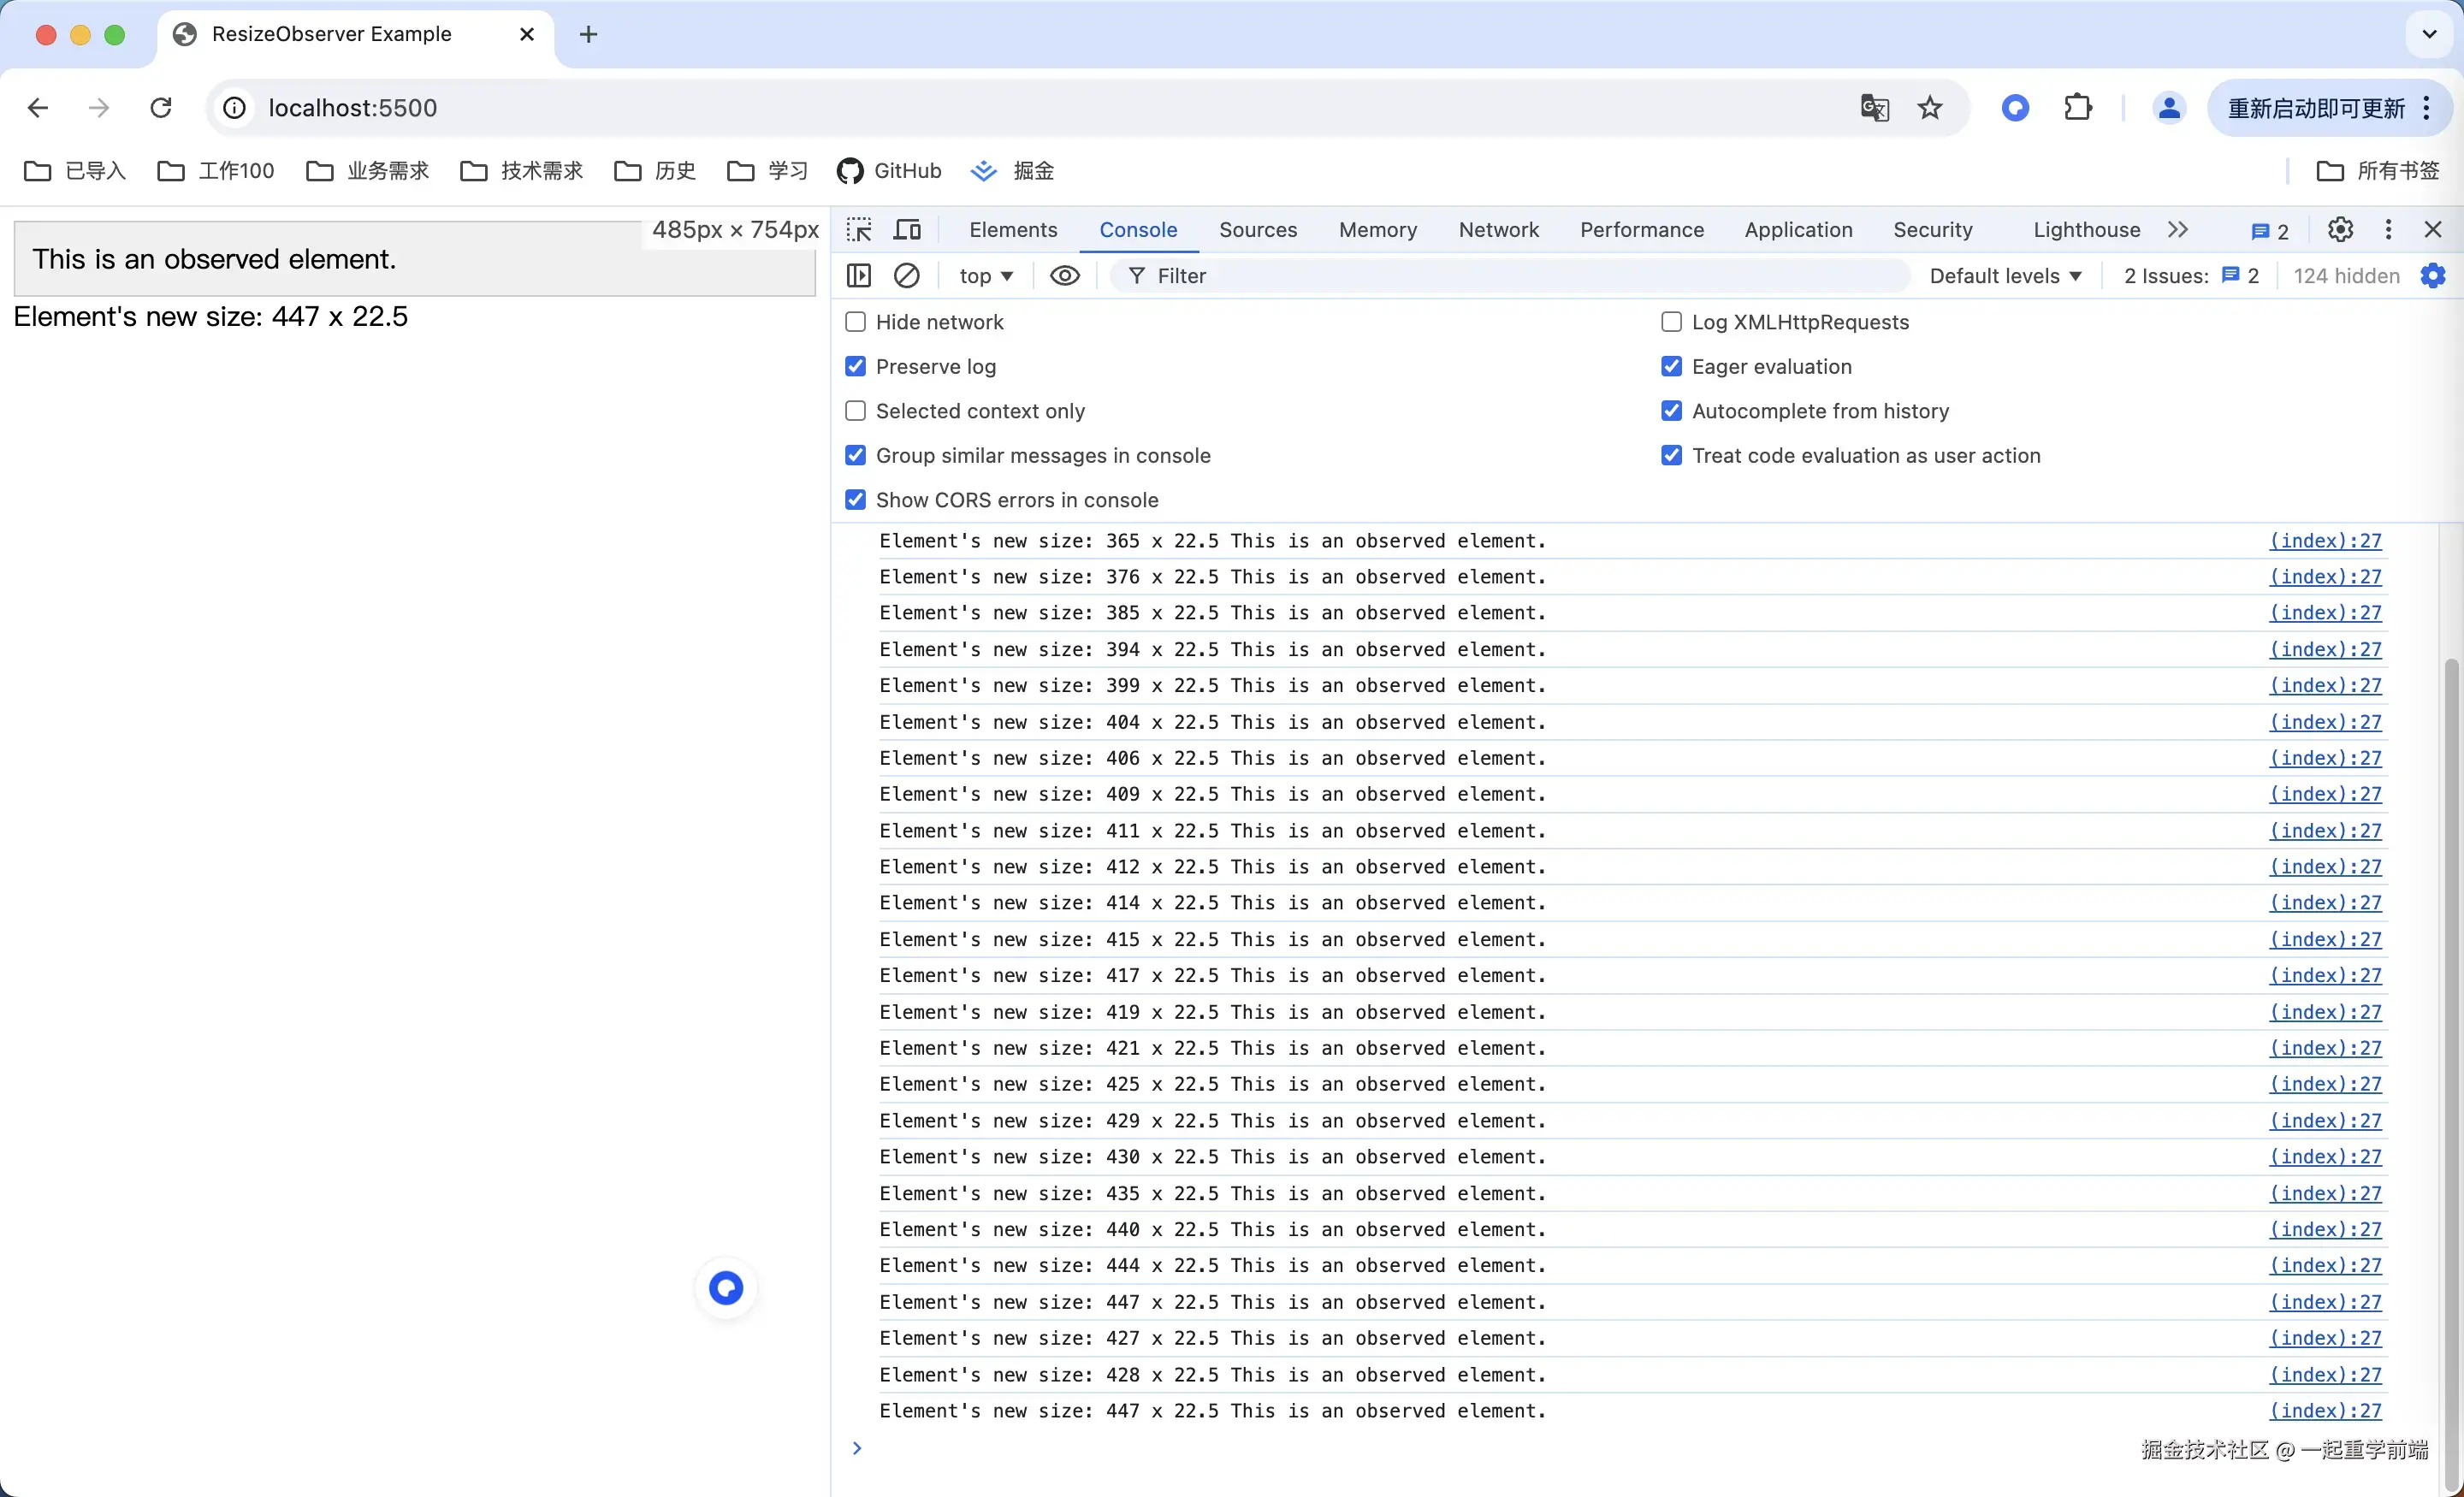Open the DevTools settings gear icon
This screenshot has height=1497, width=2464.
click(2339, 230)
